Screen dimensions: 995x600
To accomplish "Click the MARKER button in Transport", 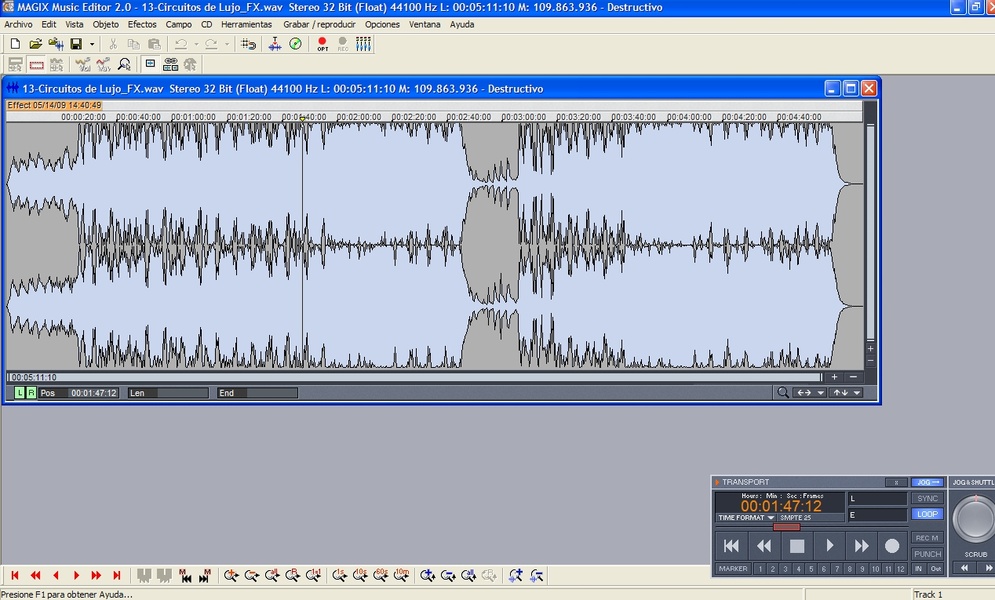I will coord(733,569).
